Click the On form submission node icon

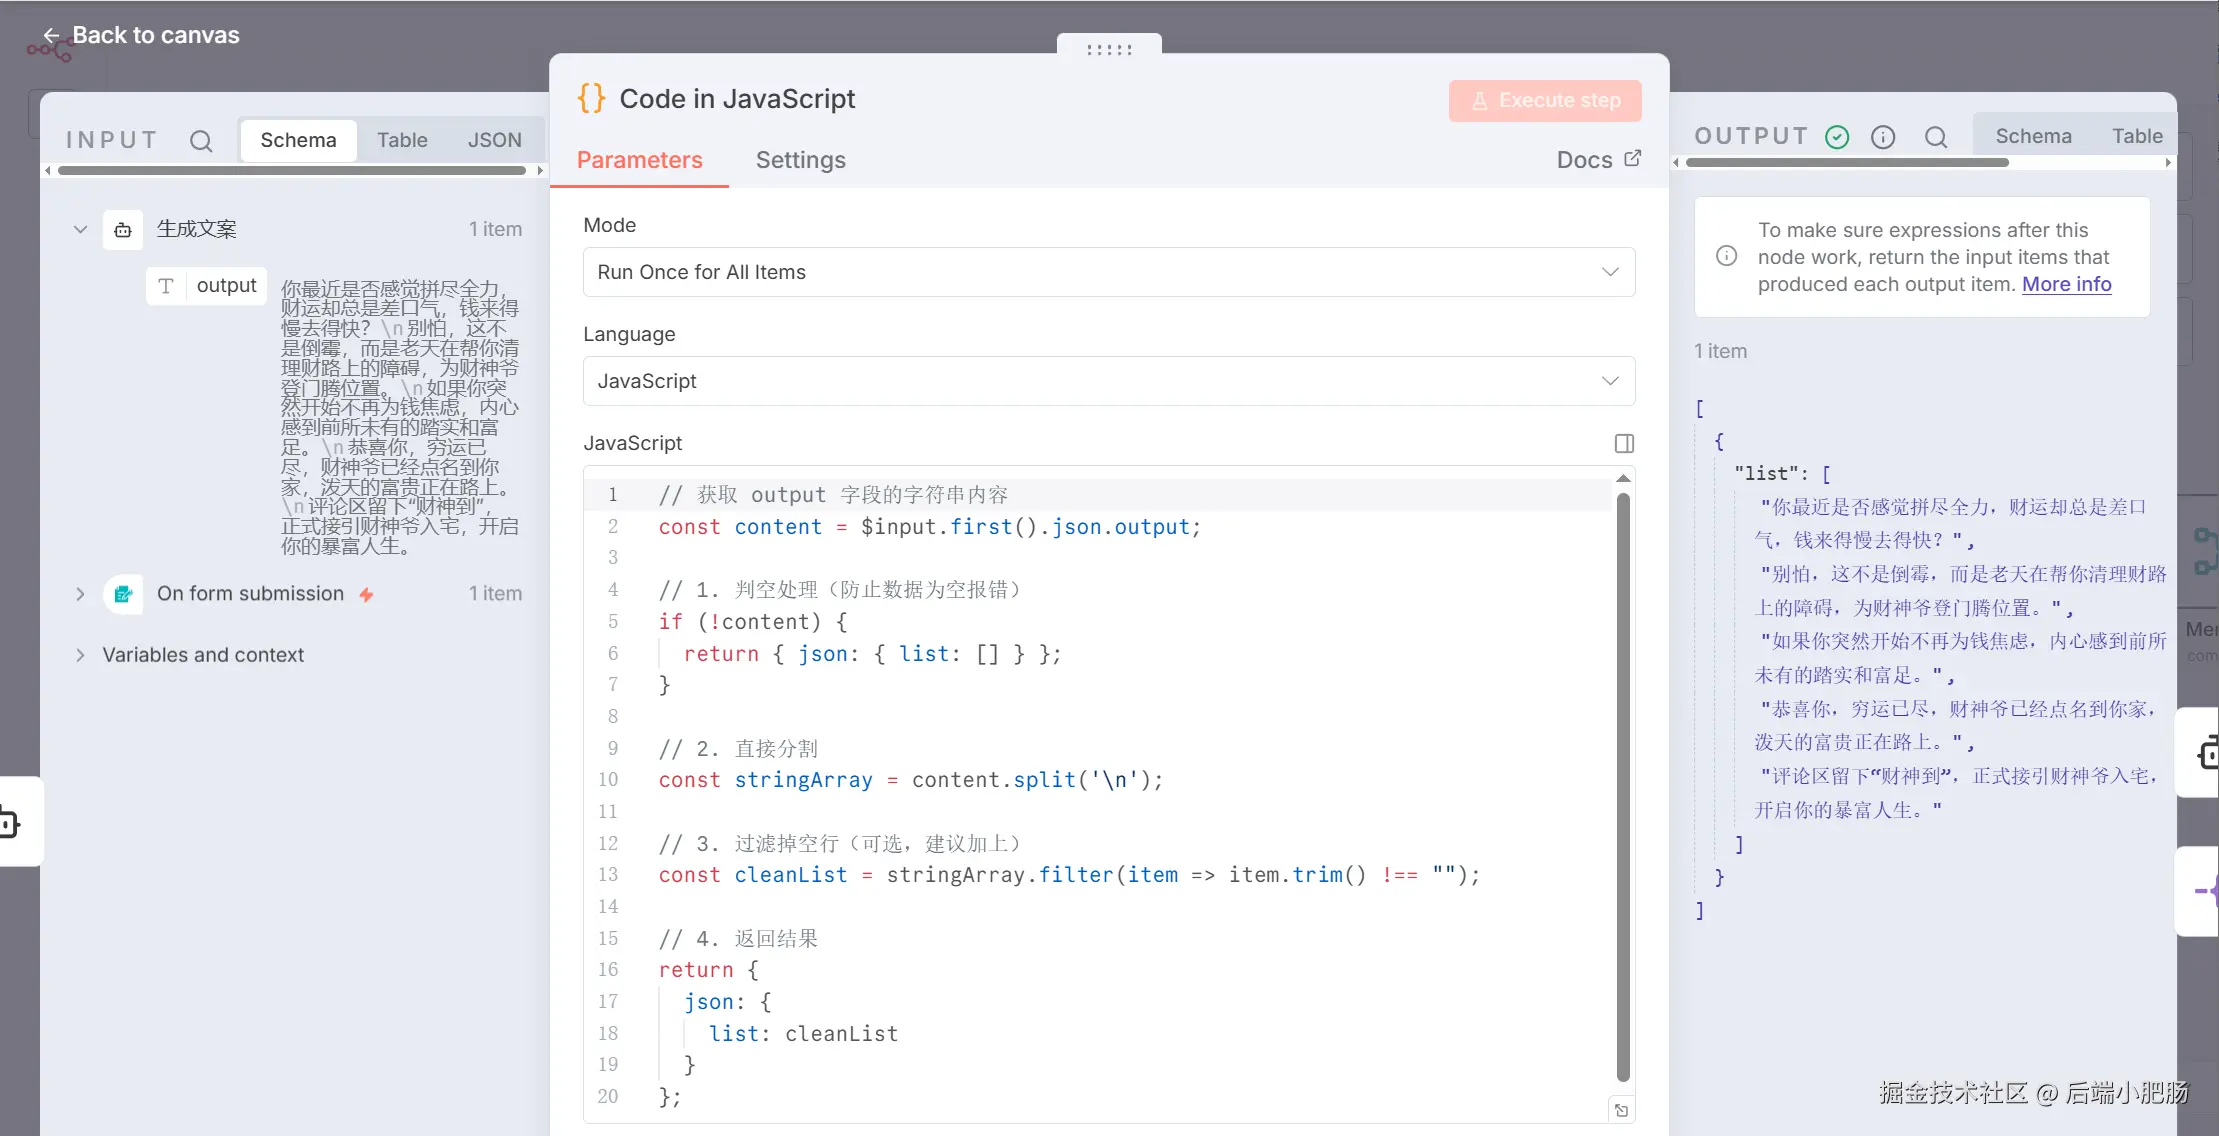pyautogui.click(x=123, y=594)
